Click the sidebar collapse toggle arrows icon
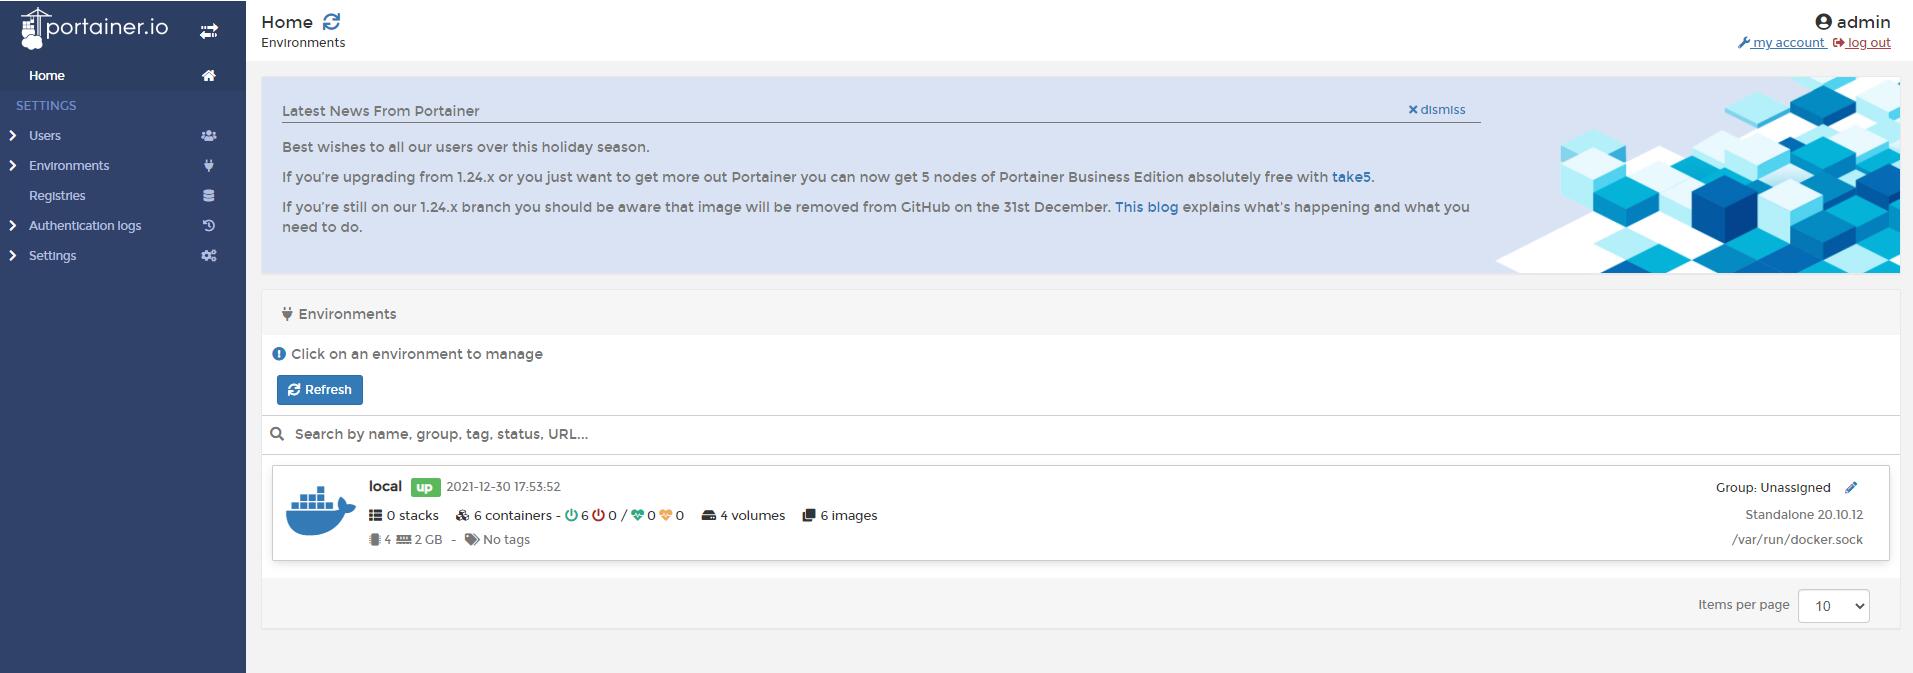Image resolution: width=1913 pixels, height=673 pixels. [x=208, y=31]
